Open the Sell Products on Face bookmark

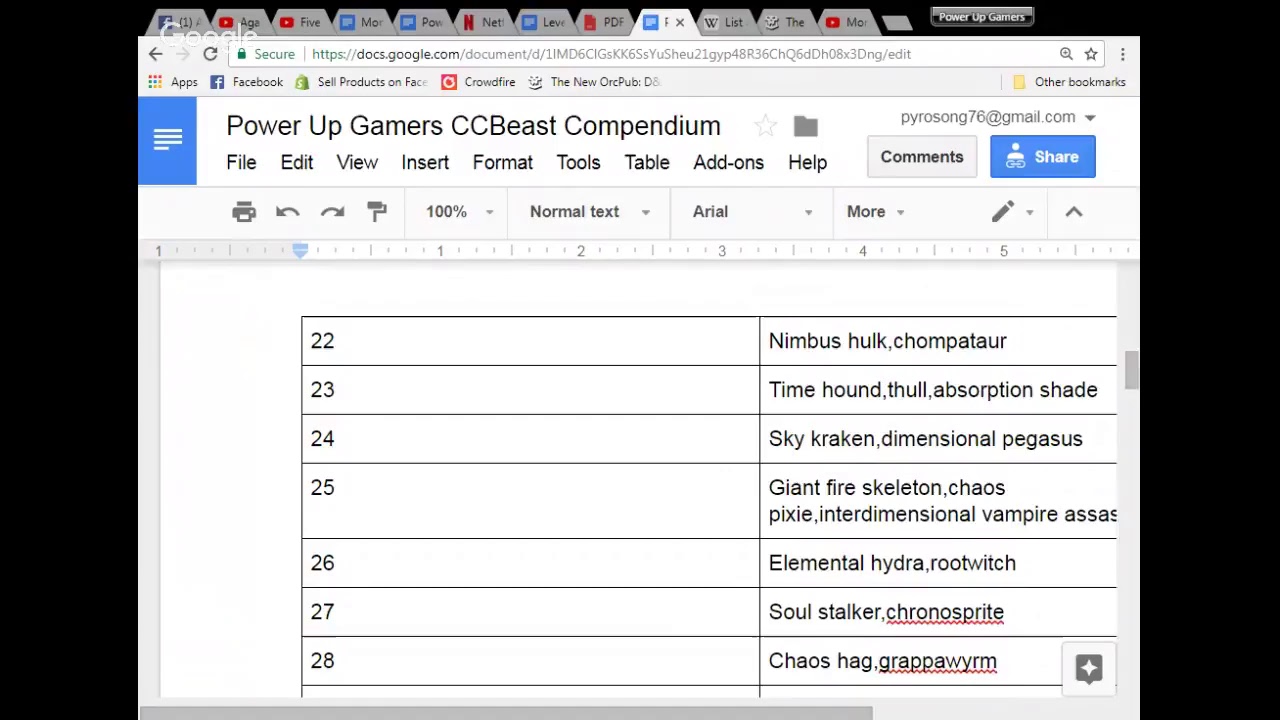click(361, 82)
